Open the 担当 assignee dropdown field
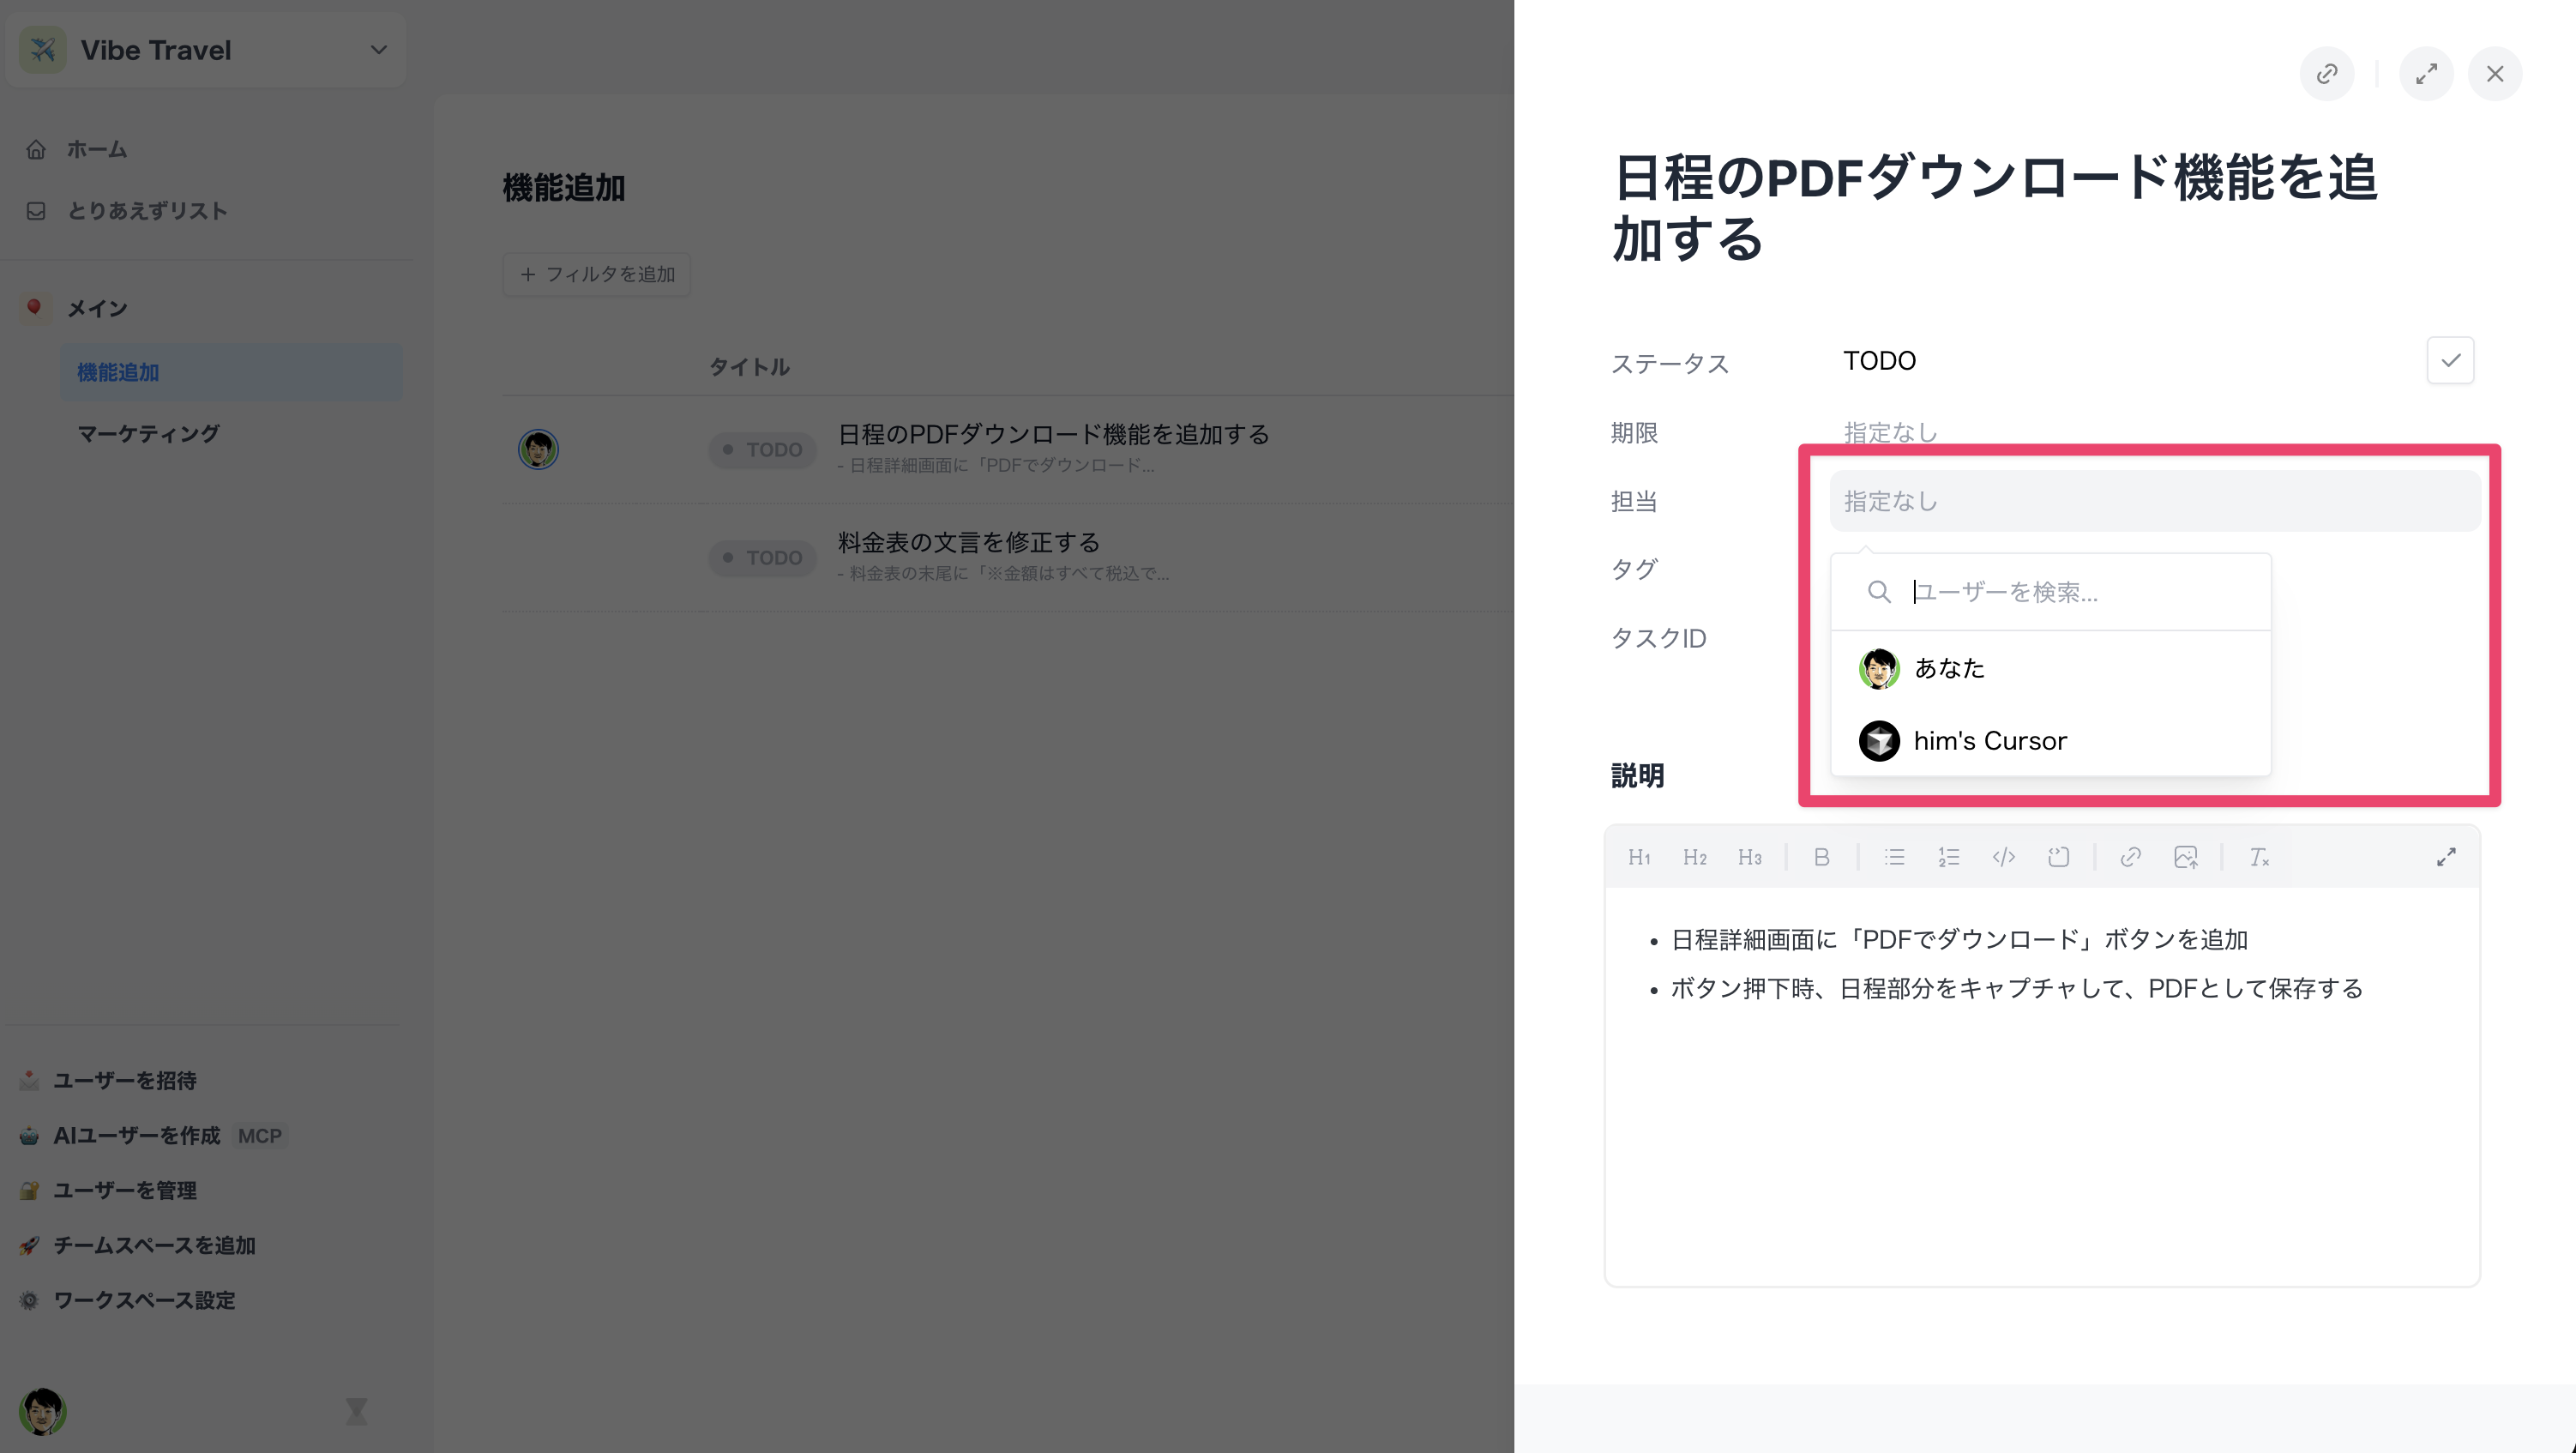2576x1453 pixels. (2154, 501)
